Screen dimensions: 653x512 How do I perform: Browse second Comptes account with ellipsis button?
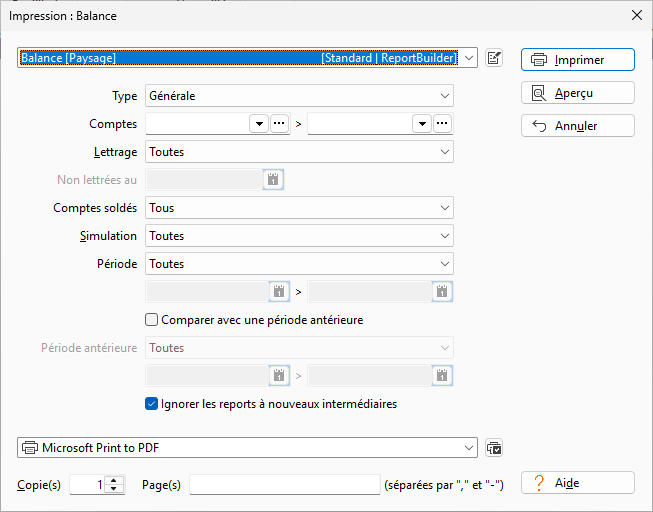point(442,124)
